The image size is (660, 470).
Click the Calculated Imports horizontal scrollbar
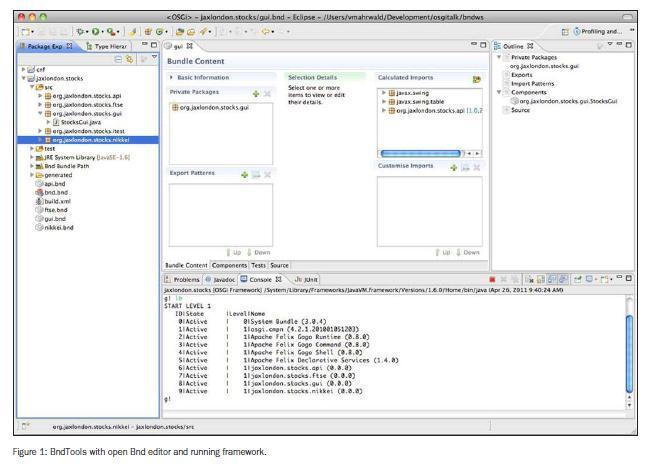(x=422, y=154)
